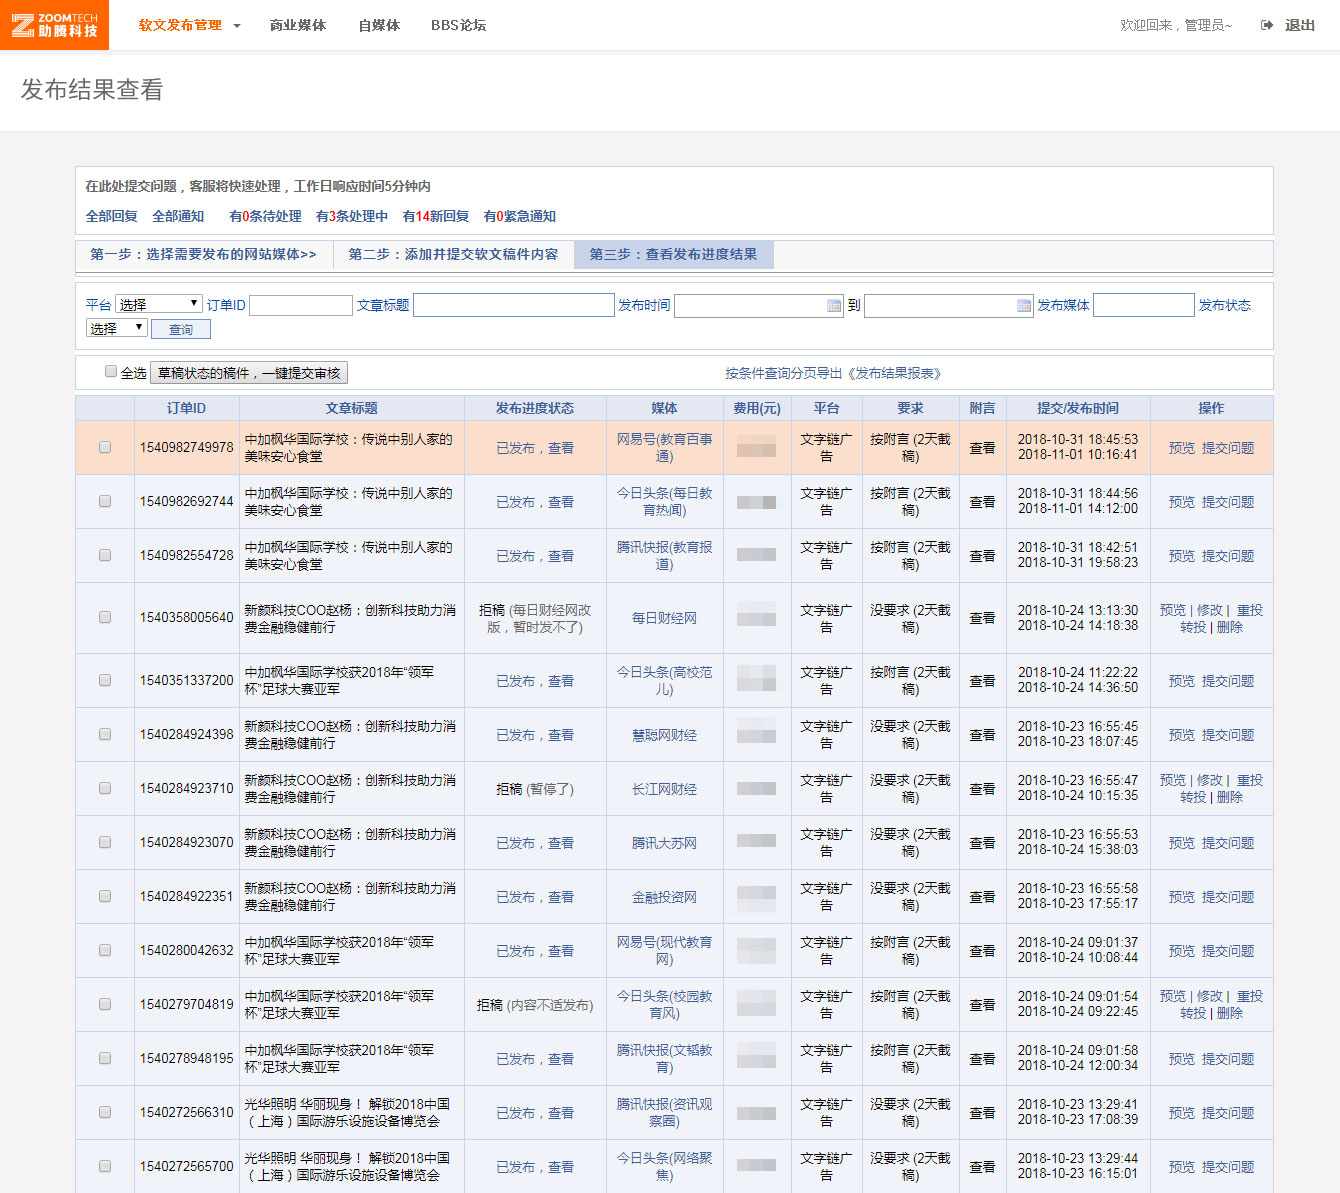
Task: Expand the 平台 platform dropdown
Action: click(x=159, y=304)
